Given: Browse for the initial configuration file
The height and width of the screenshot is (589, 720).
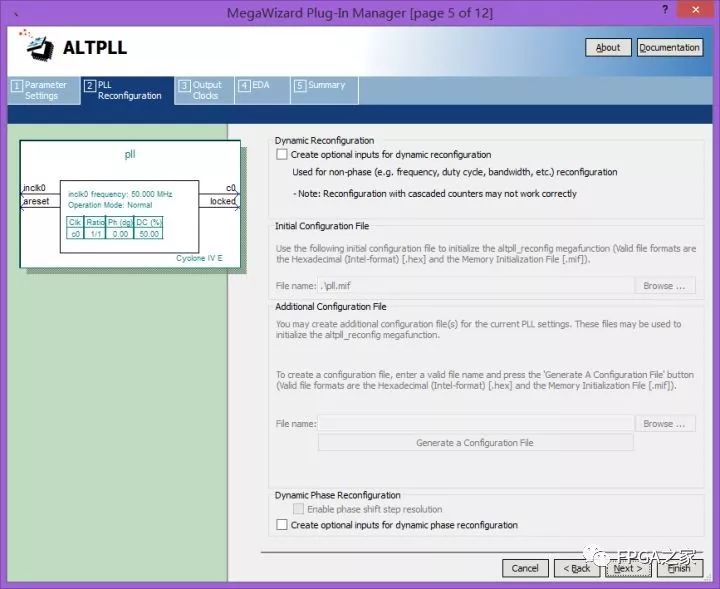Looking at the screenshot, I should [665, 286].
